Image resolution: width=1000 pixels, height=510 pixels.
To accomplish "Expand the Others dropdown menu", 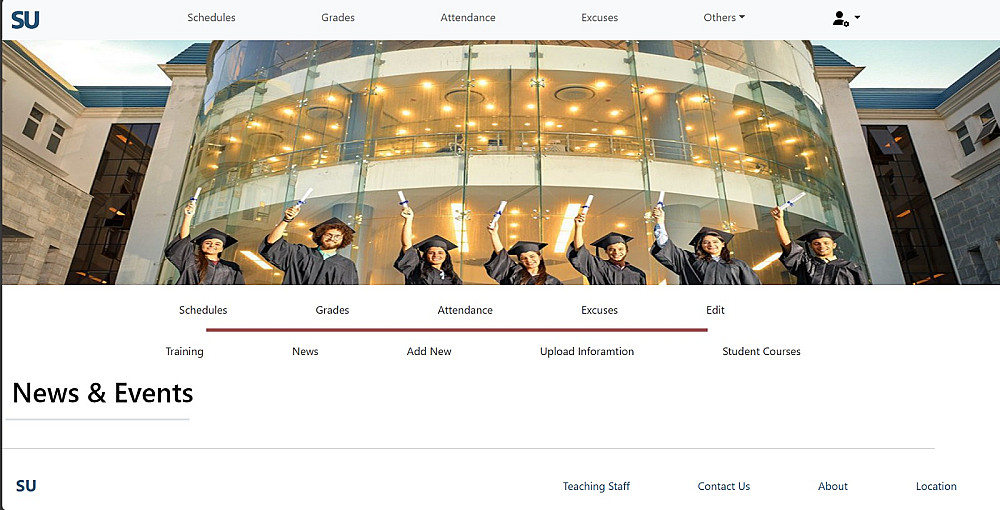I will click(x=724, y=18).
